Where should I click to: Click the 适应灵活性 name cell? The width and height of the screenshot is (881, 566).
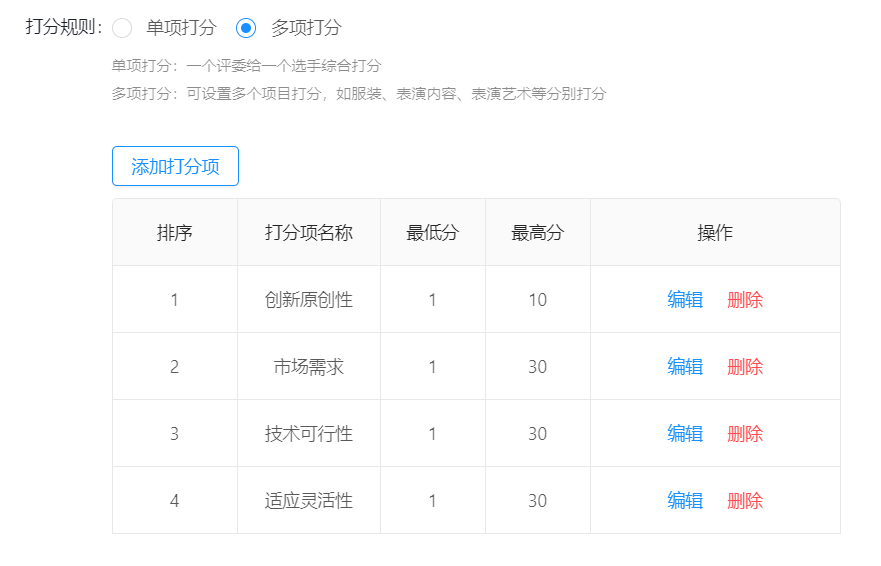(x=309, y=500)
